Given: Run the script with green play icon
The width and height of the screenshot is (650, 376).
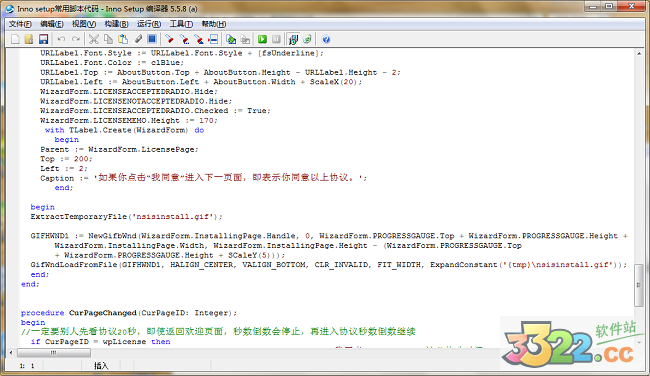Looking at the screenshot, I should point(262,39).
